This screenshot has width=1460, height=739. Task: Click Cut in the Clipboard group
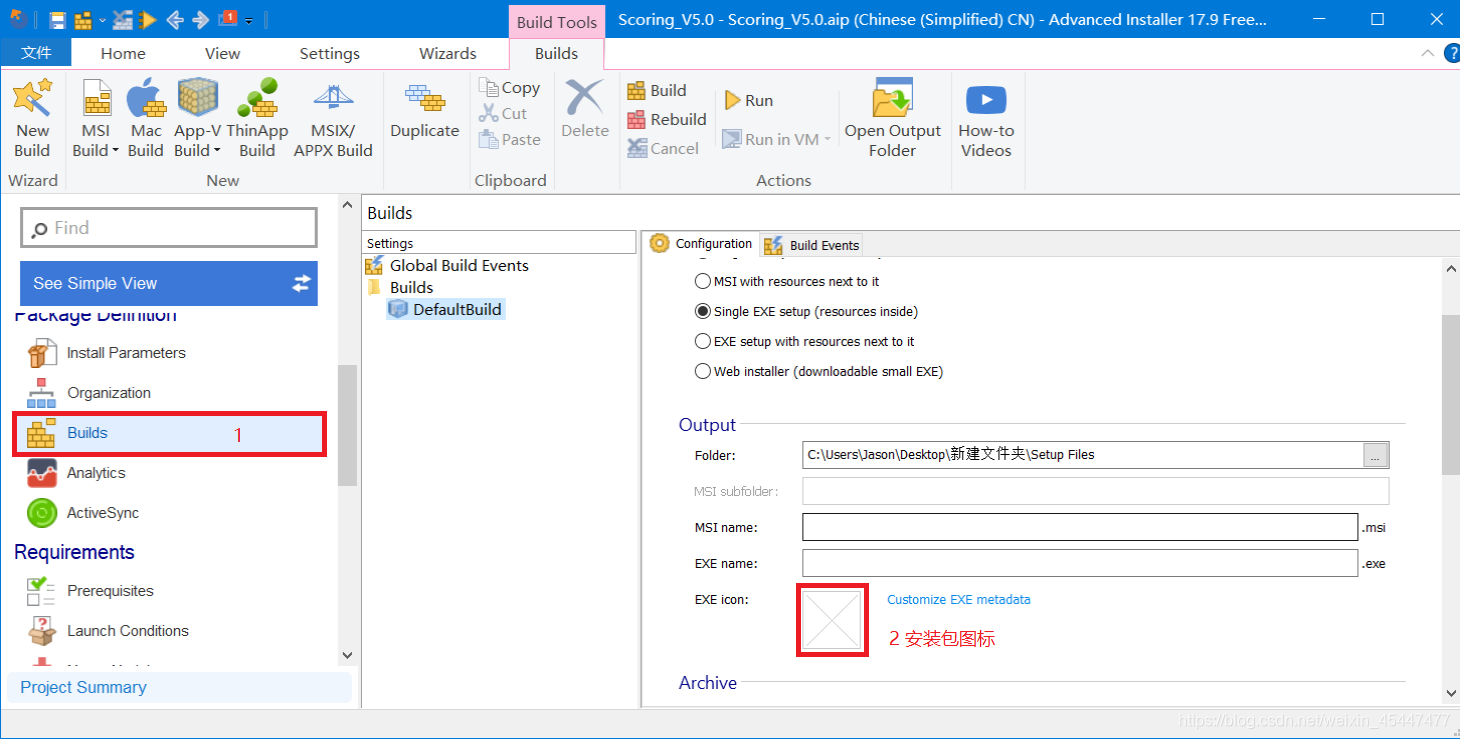(503, 113)
